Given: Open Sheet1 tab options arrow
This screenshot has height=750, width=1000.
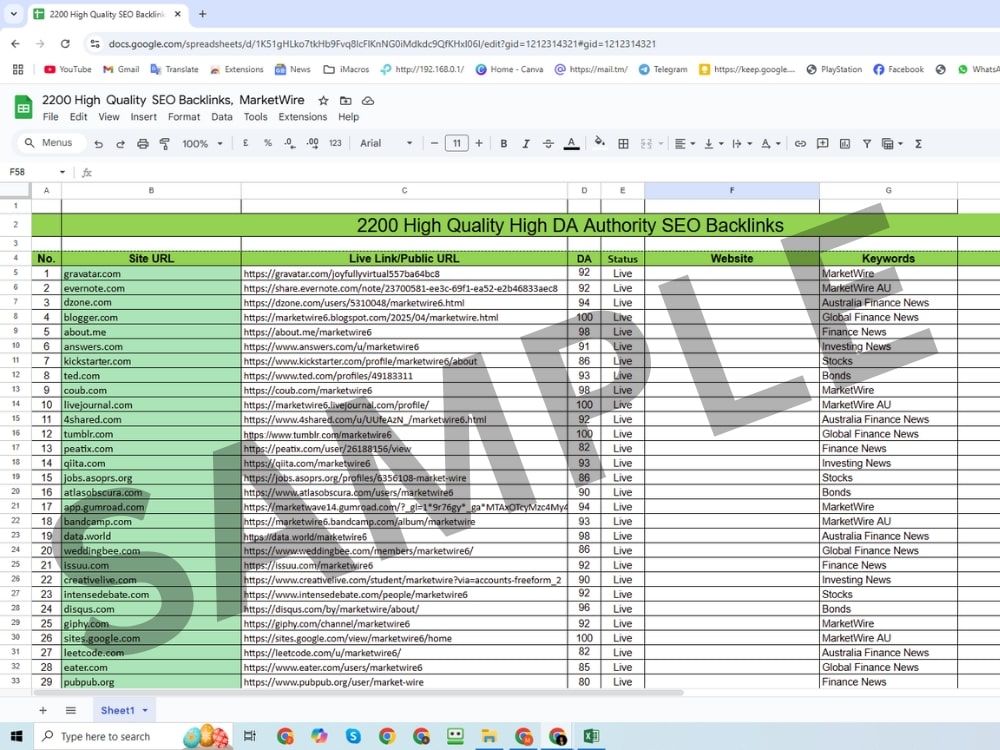Looking at the screenshot, I should (145, 710).
